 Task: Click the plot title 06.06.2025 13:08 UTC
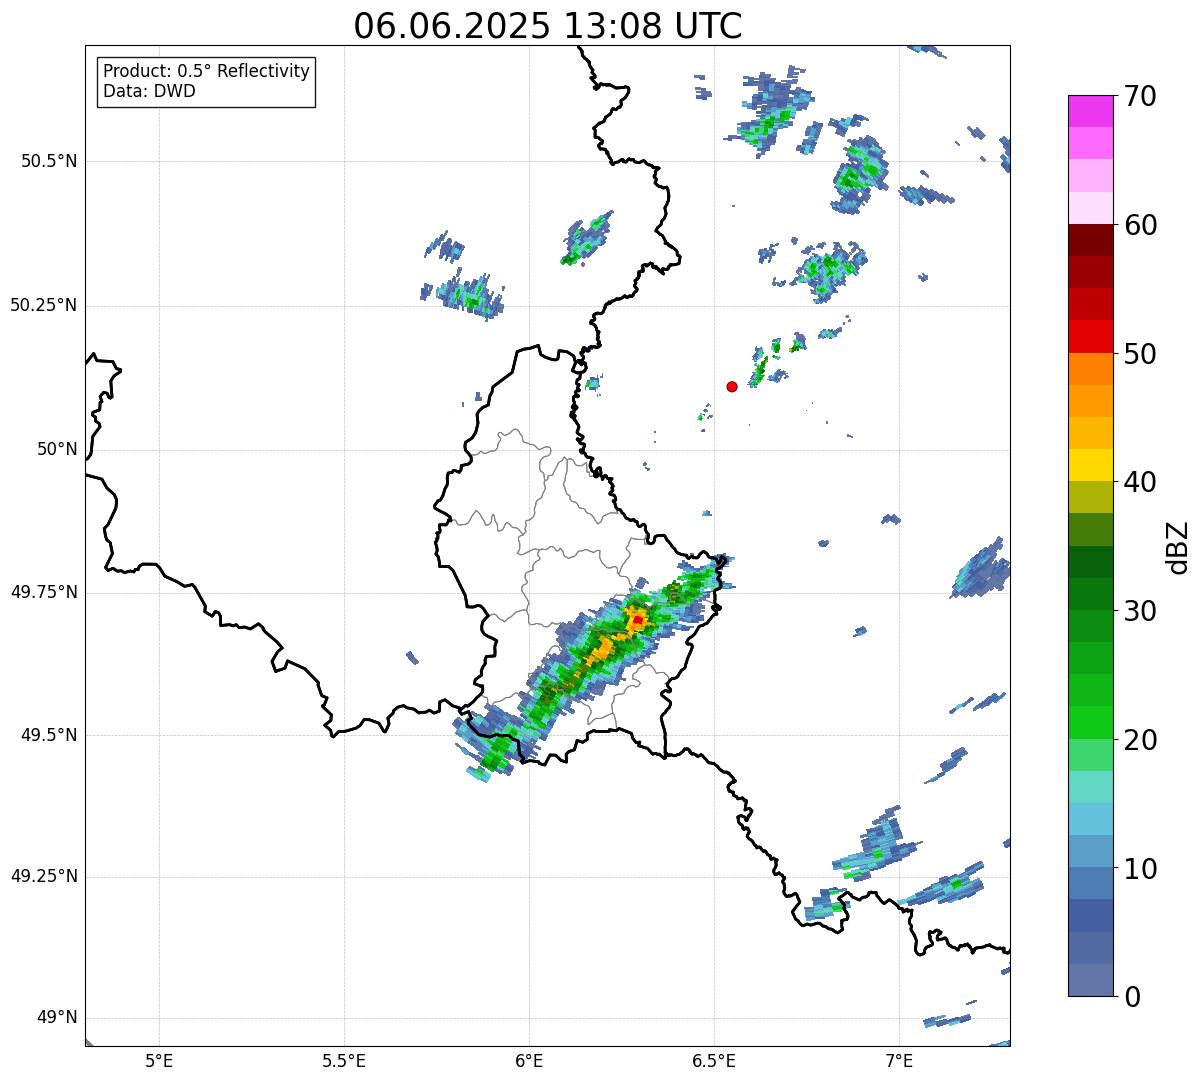coord(548,25)
